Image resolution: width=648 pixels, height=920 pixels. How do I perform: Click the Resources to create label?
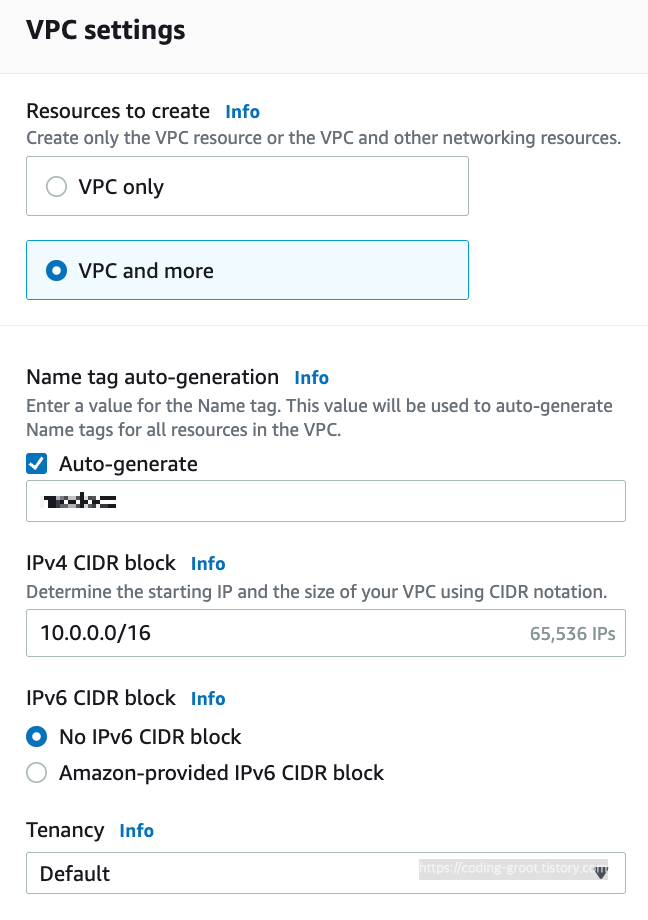(x=118, y=111)
